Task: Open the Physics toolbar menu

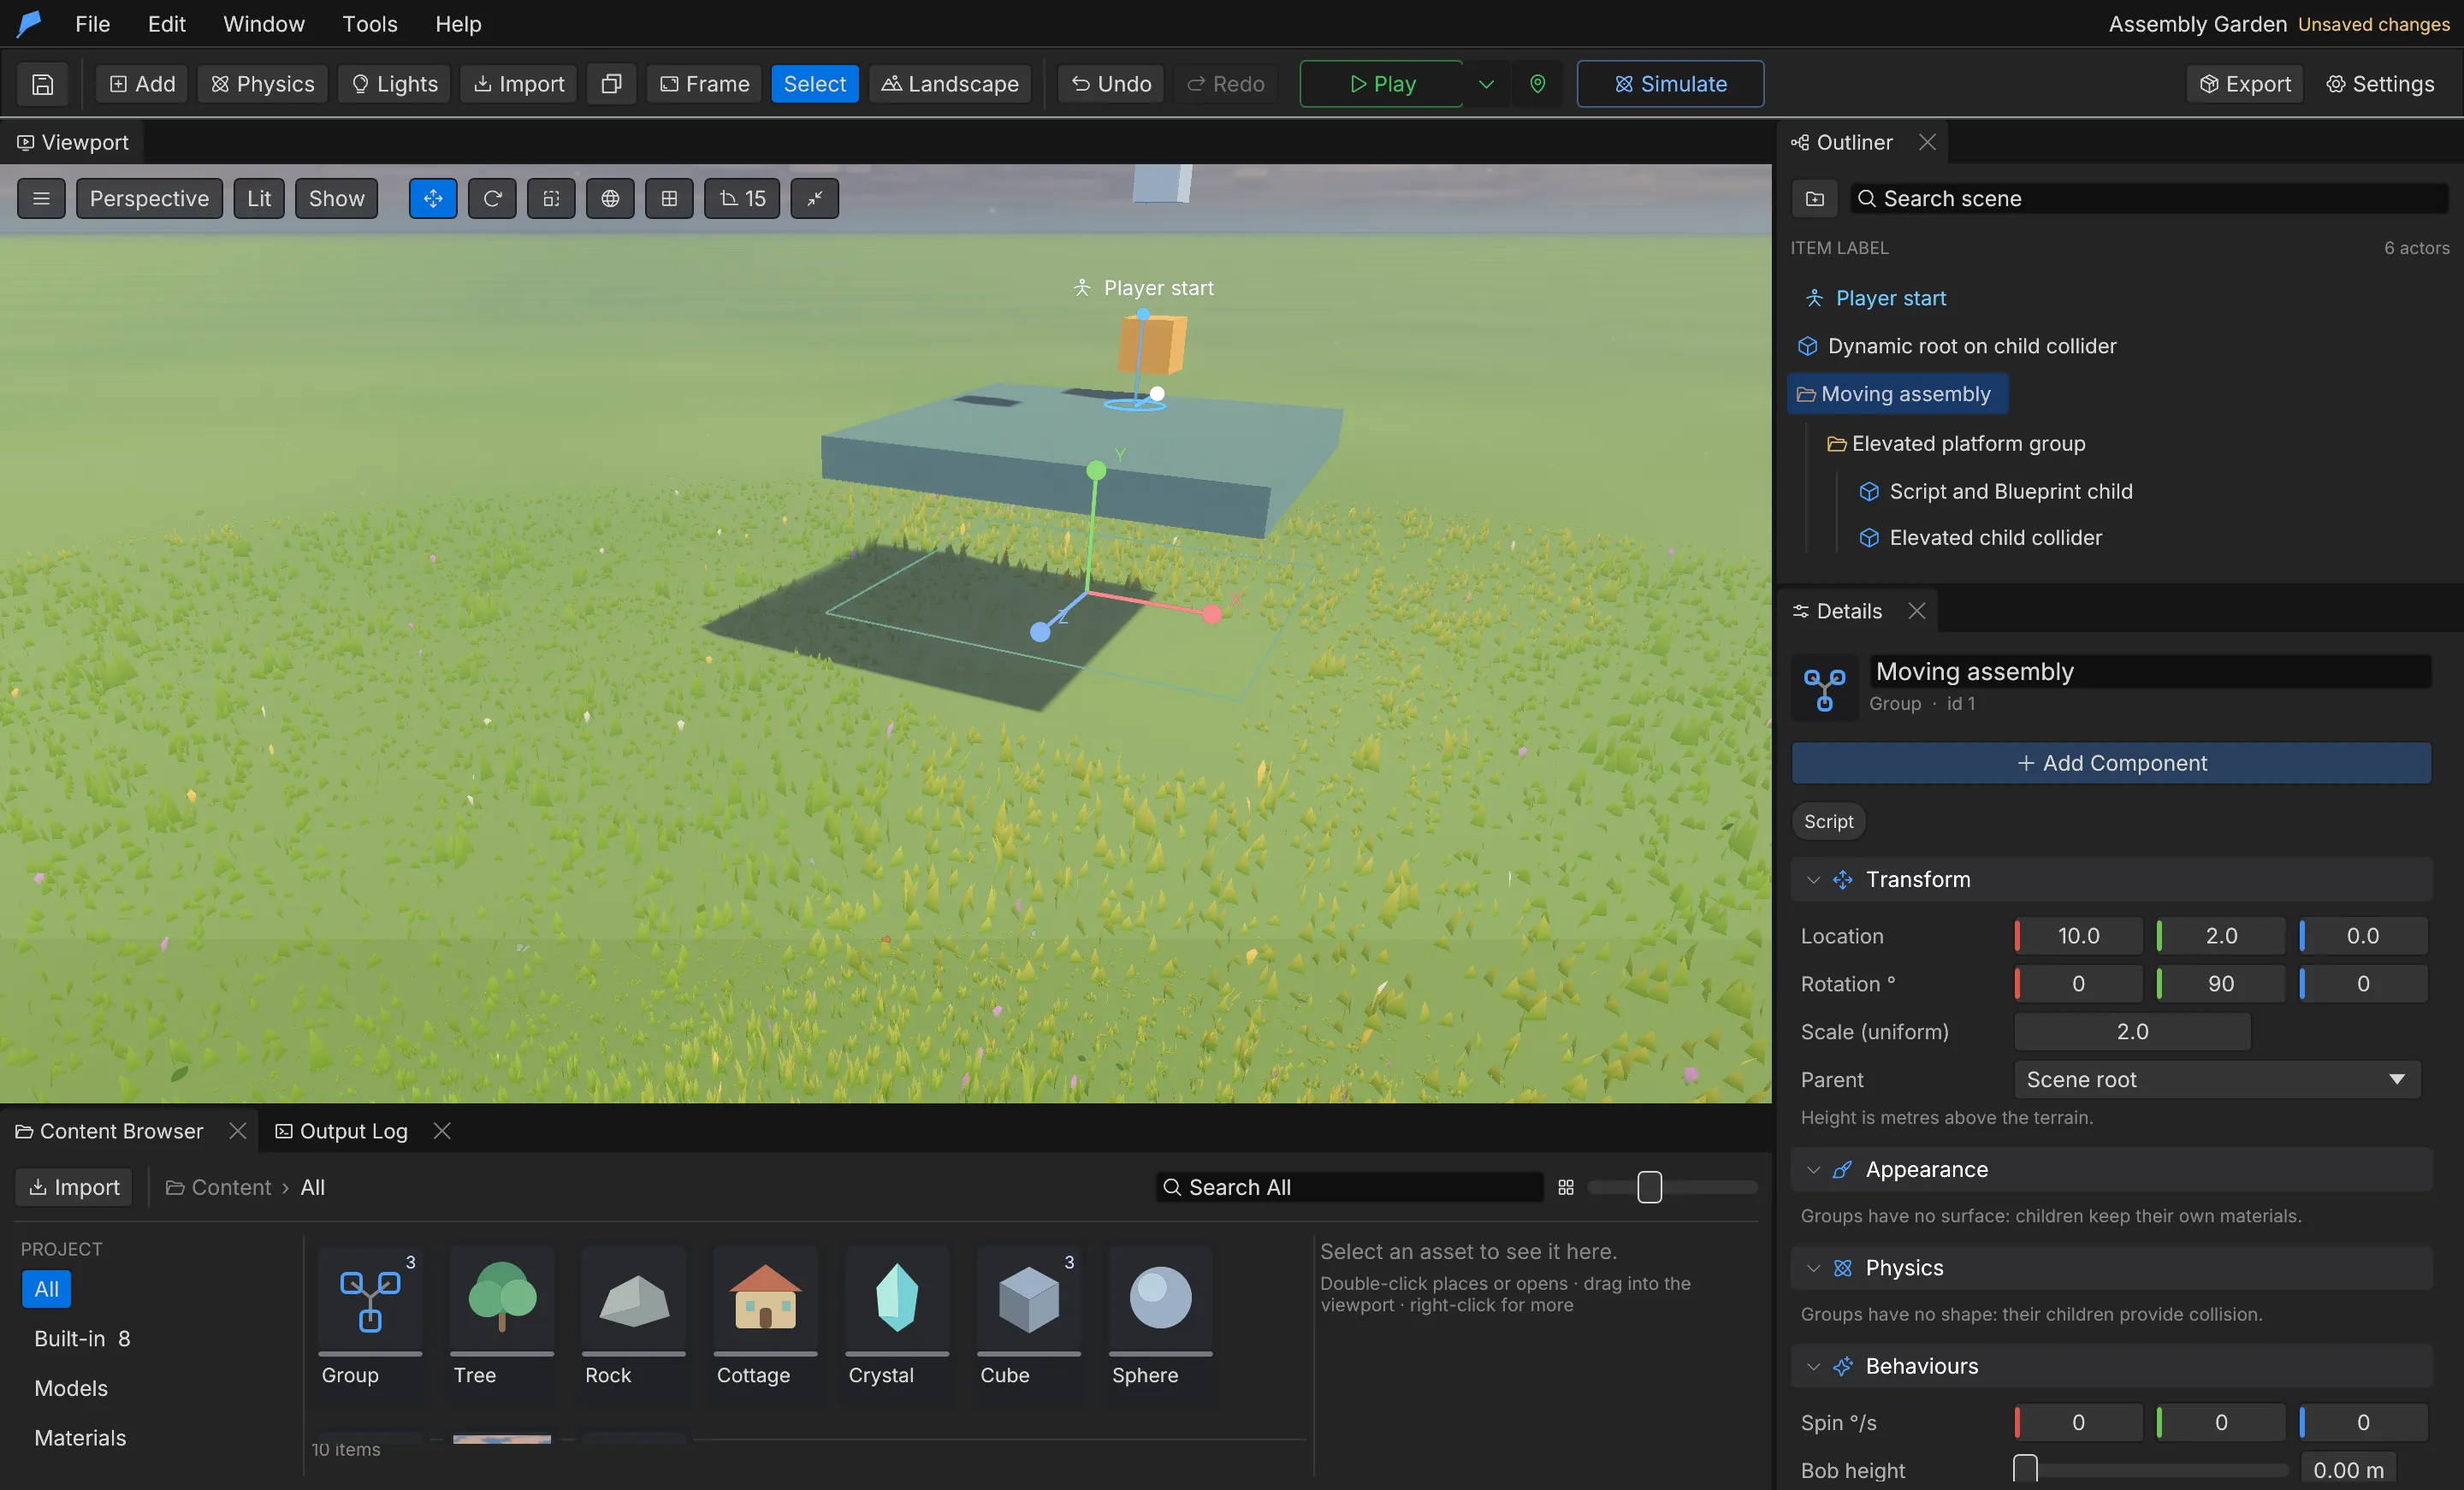Action: [263, 84]
